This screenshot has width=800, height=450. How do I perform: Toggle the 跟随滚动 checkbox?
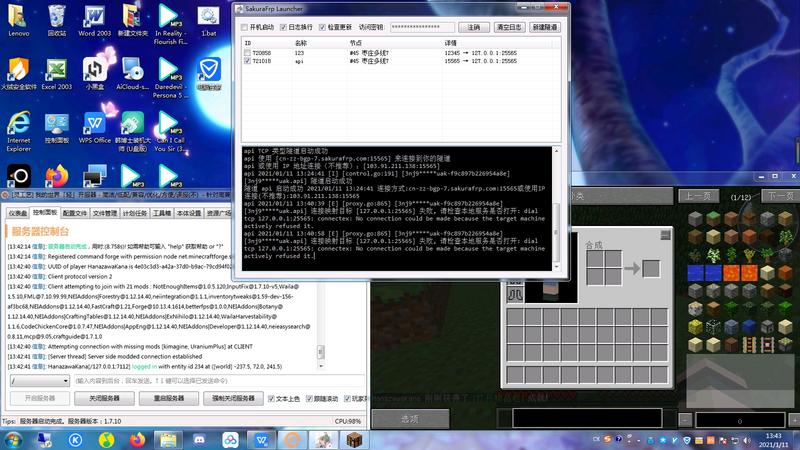(x=309, y=398)
